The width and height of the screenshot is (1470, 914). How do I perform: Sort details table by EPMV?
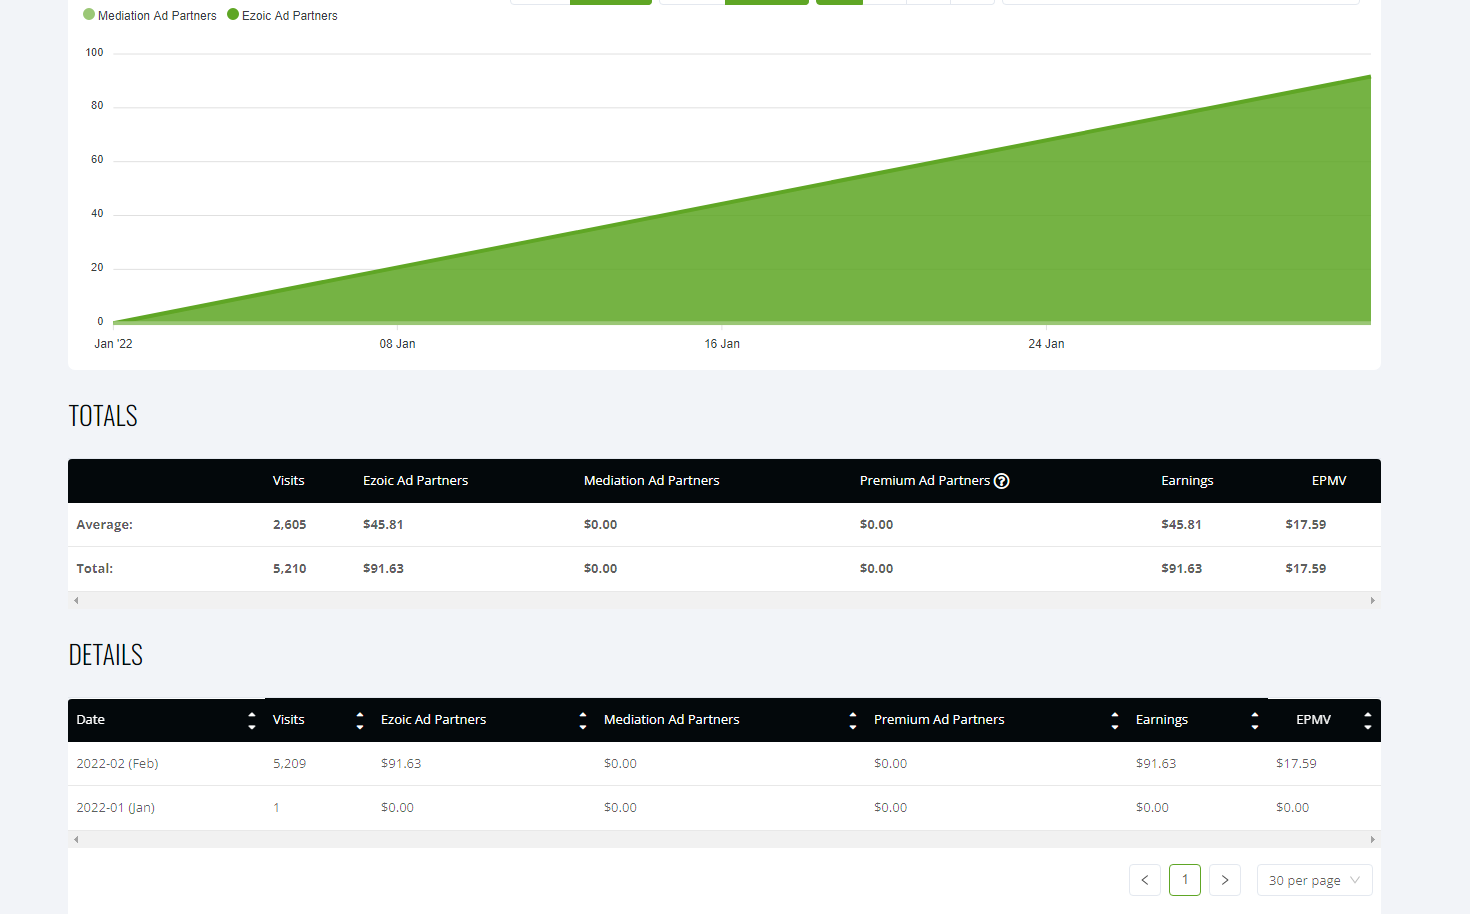[1368, 720]
